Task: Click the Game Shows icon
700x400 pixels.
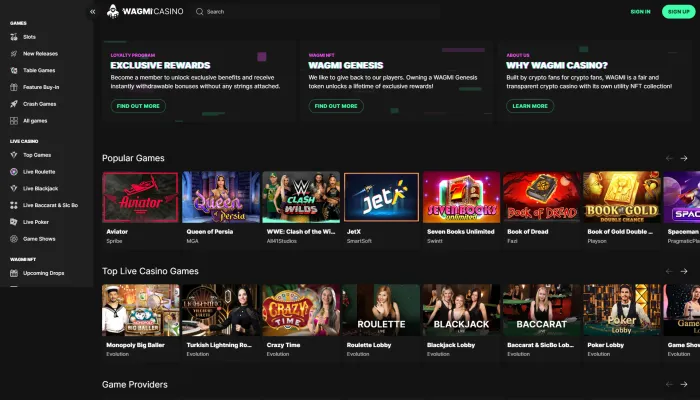Action: pos(14,239)
